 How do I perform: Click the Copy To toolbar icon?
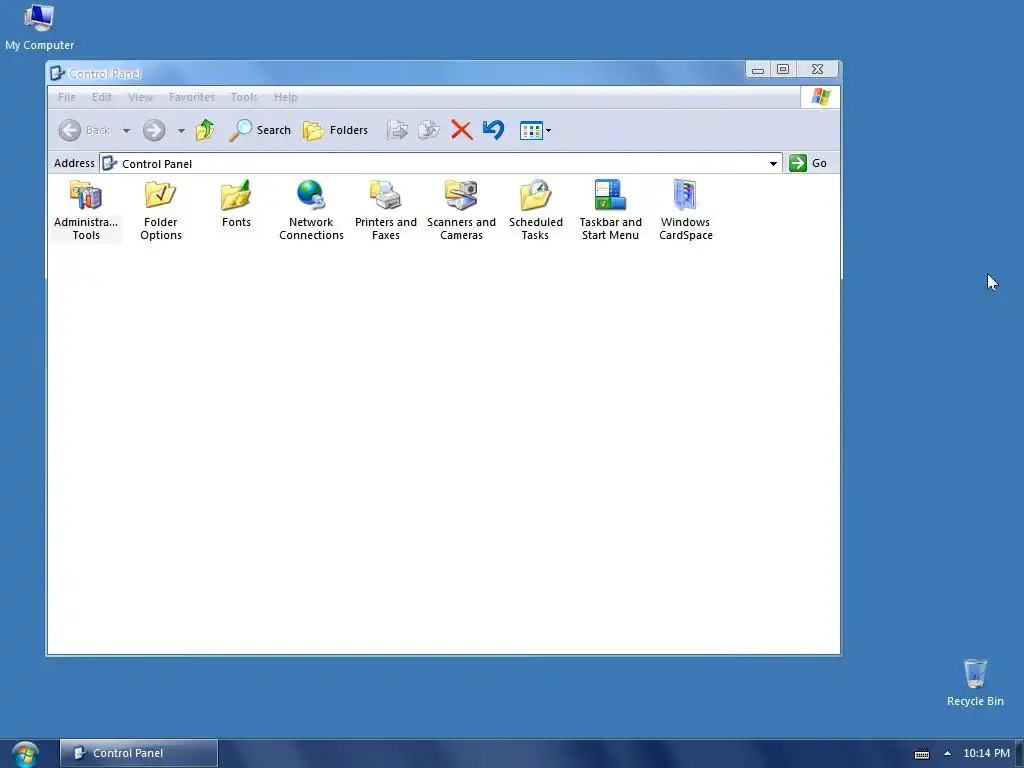click(428, 130)
